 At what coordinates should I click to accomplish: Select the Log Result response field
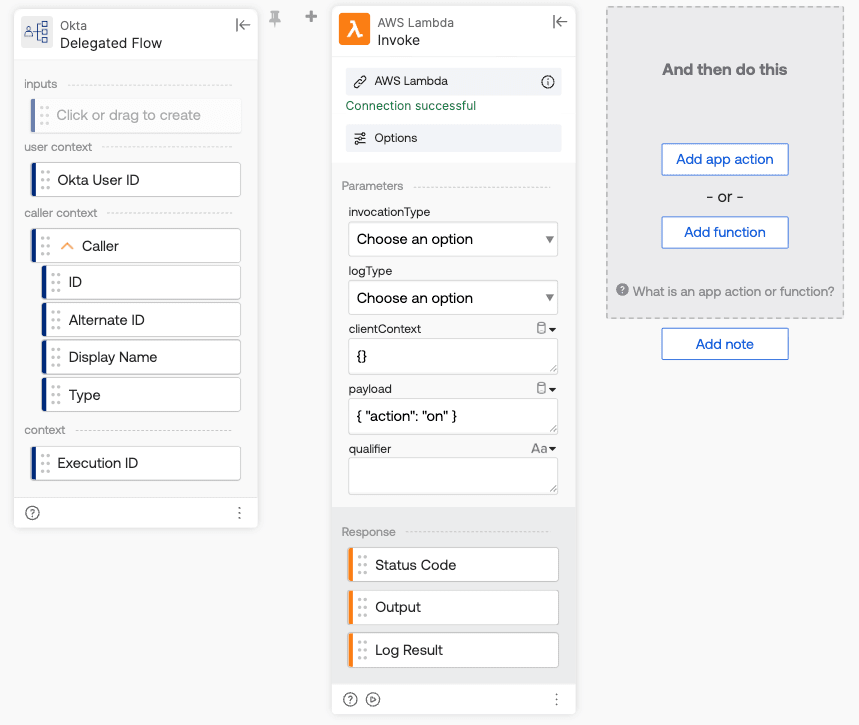[x=453, y=650]
